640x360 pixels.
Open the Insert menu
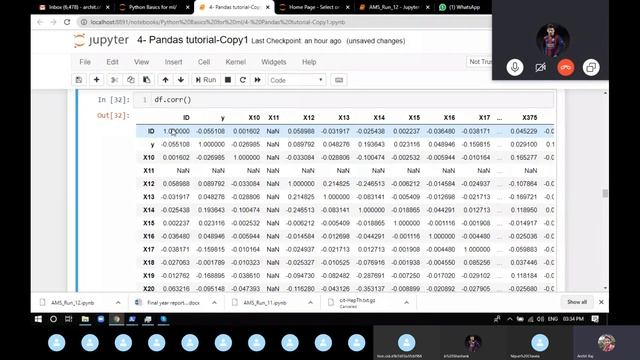pos(173,62)
